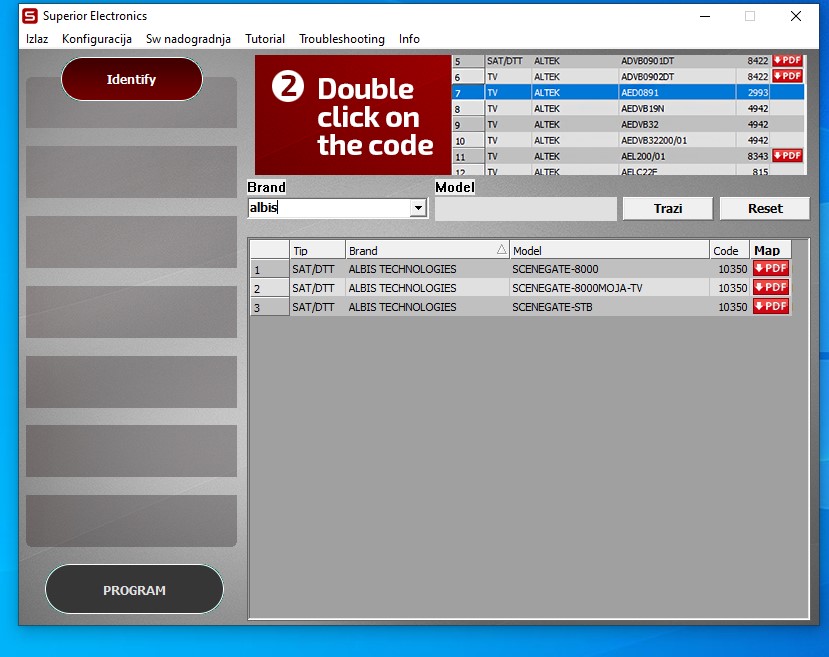Click the Code column header
The height and width of the screenshot is (657, 829).
pos(730,251)
